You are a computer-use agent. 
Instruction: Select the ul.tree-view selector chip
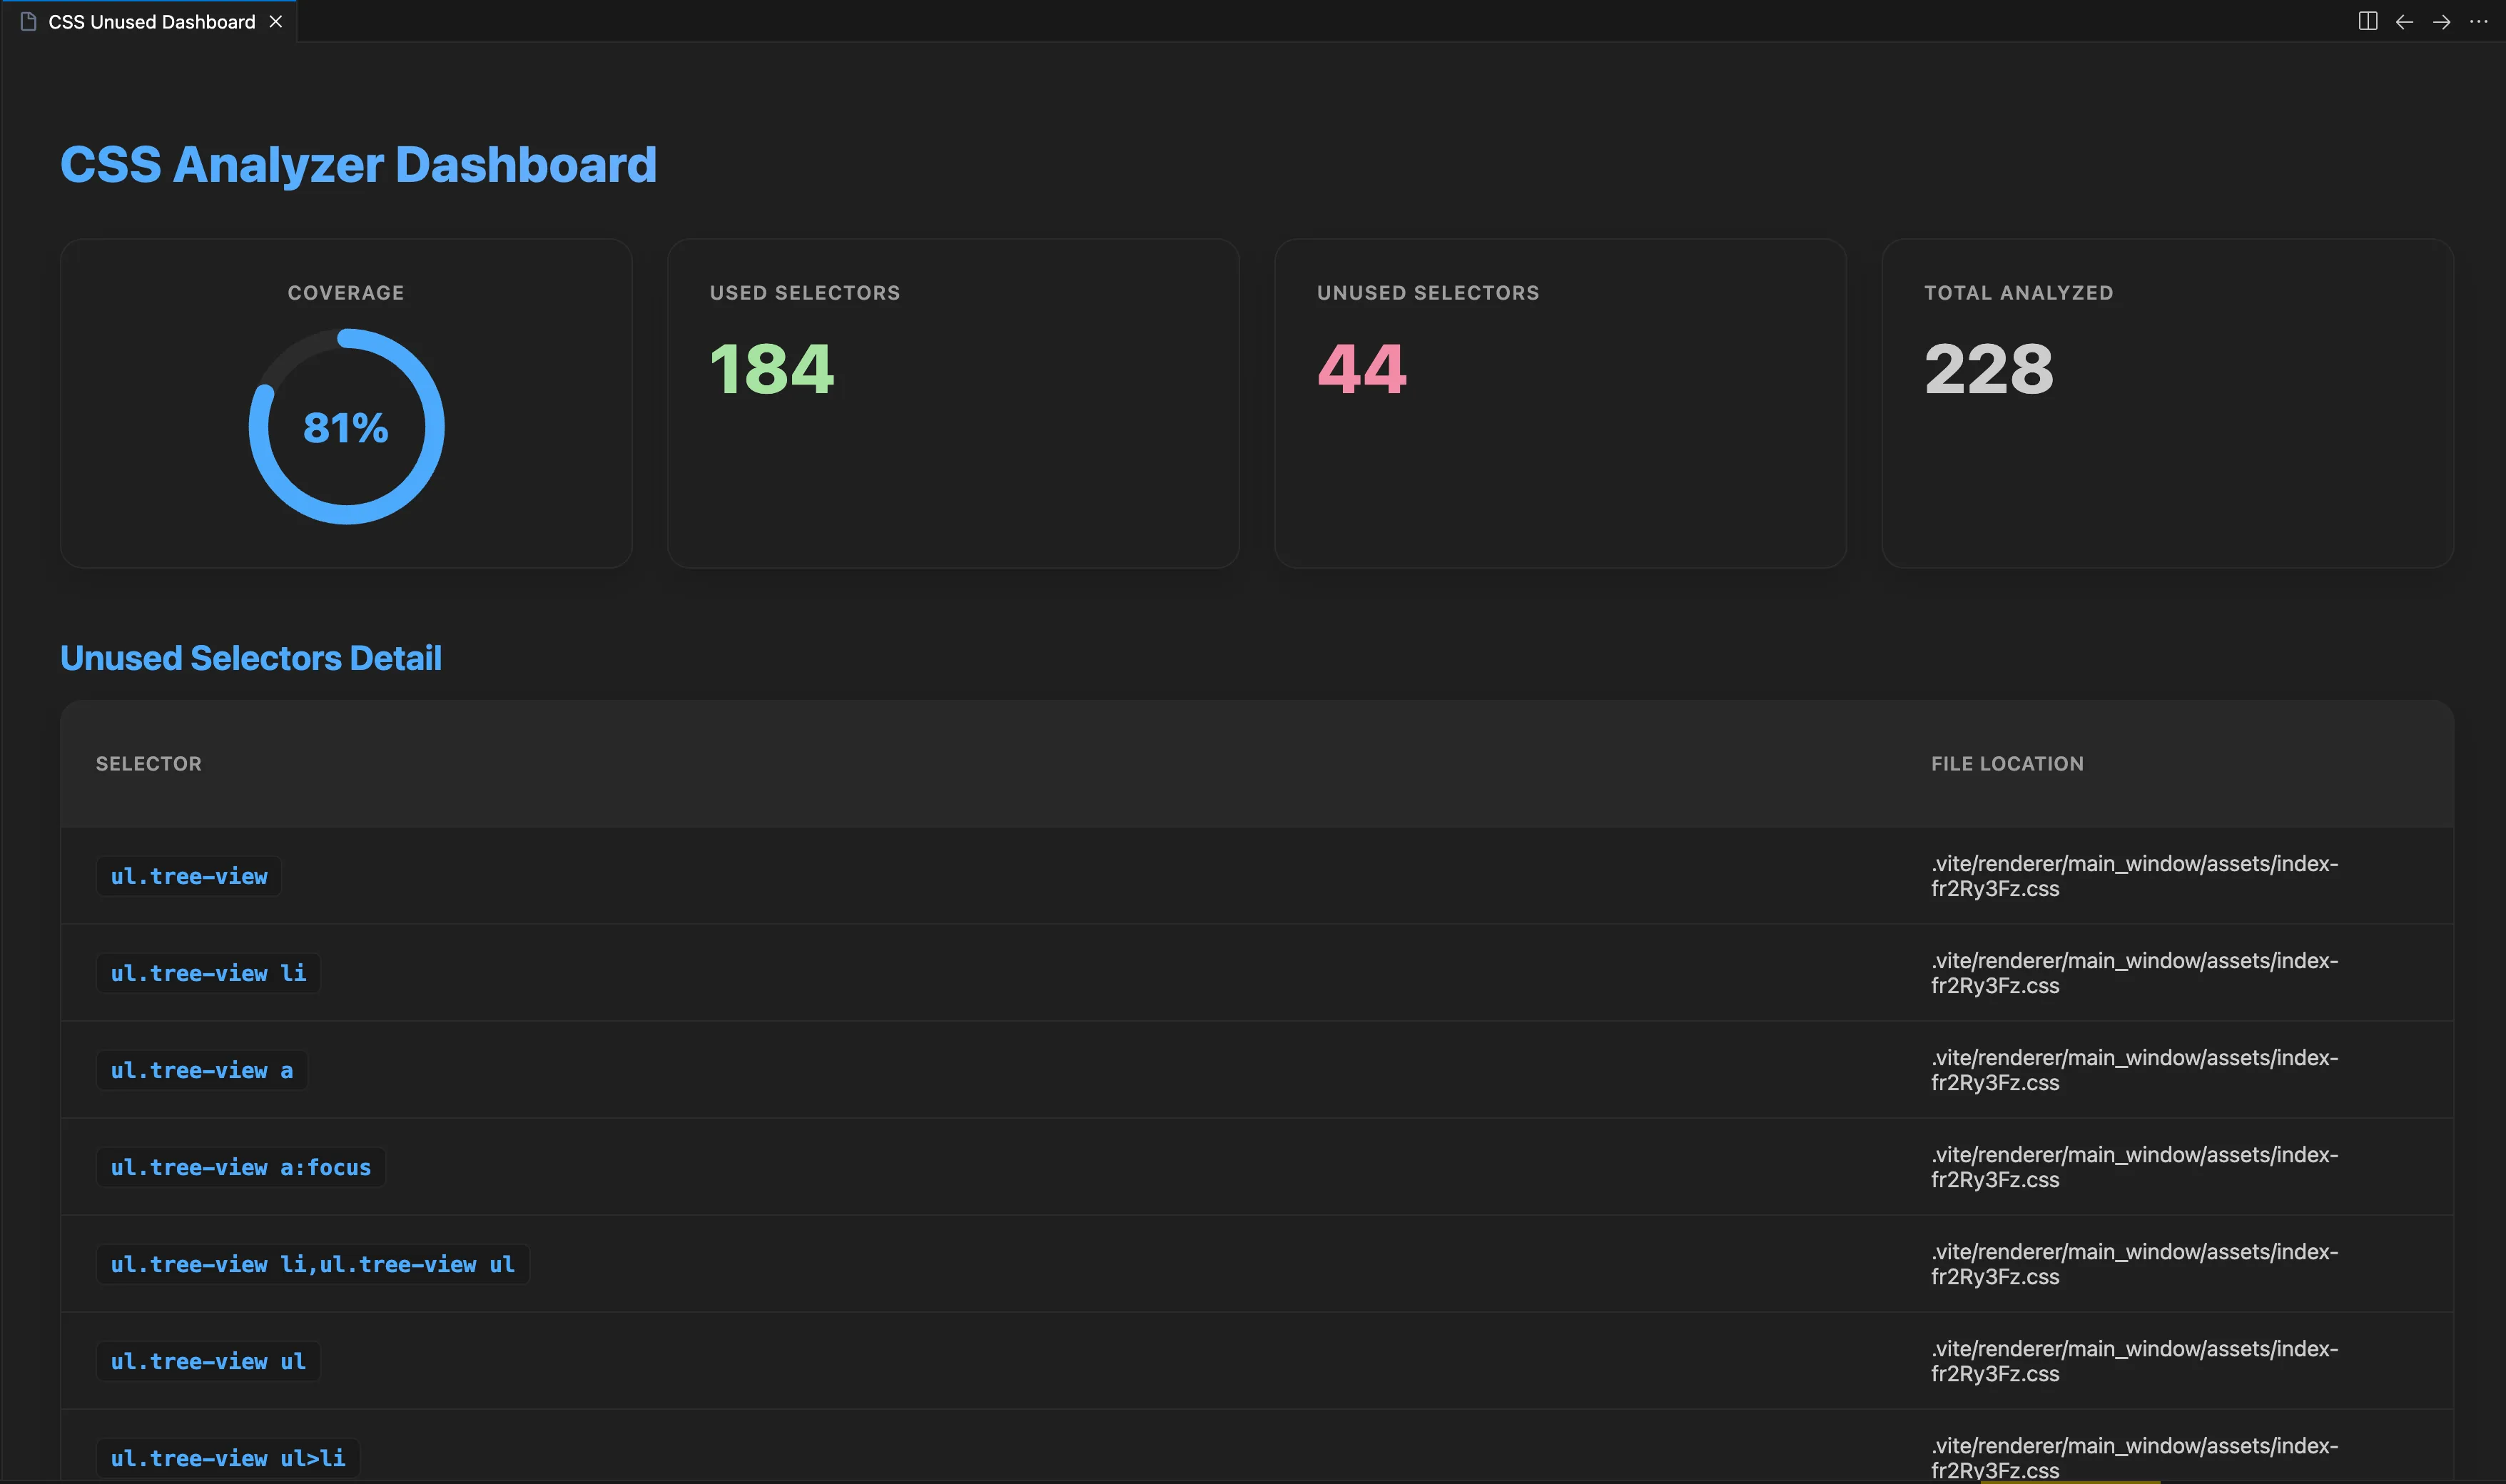[x=189, y=876]
